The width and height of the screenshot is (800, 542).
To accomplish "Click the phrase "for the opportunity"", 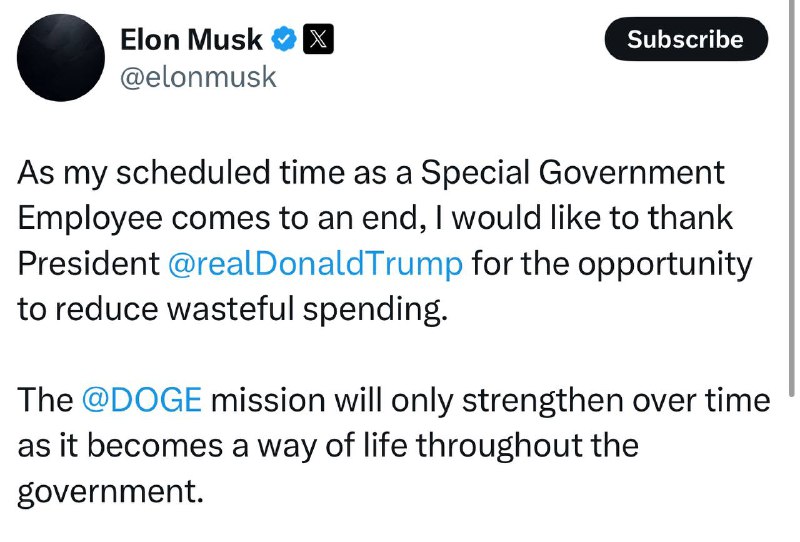I will pos(612,264).
